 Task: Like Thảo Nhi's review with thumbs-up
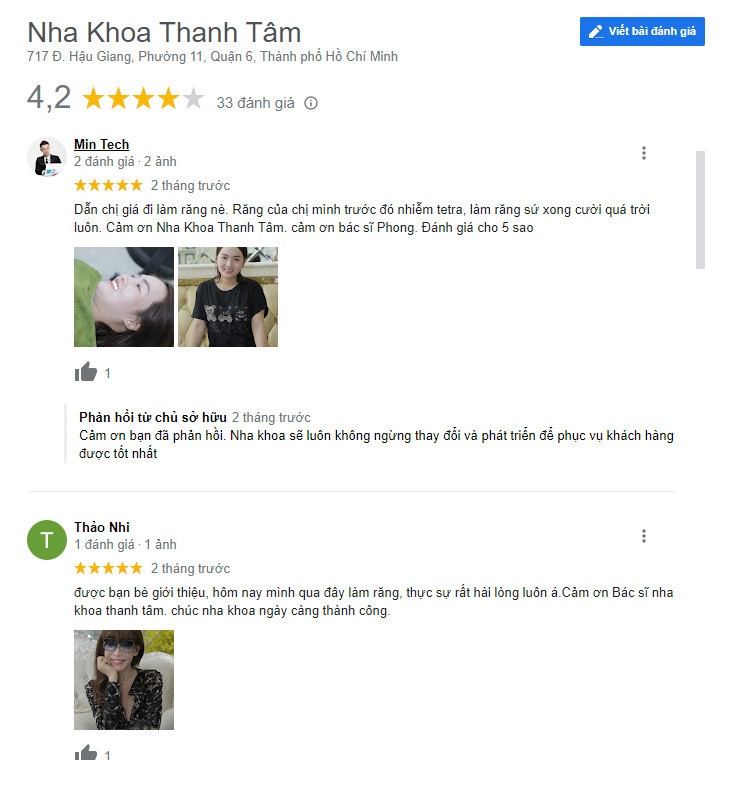[x=86, y=753]
